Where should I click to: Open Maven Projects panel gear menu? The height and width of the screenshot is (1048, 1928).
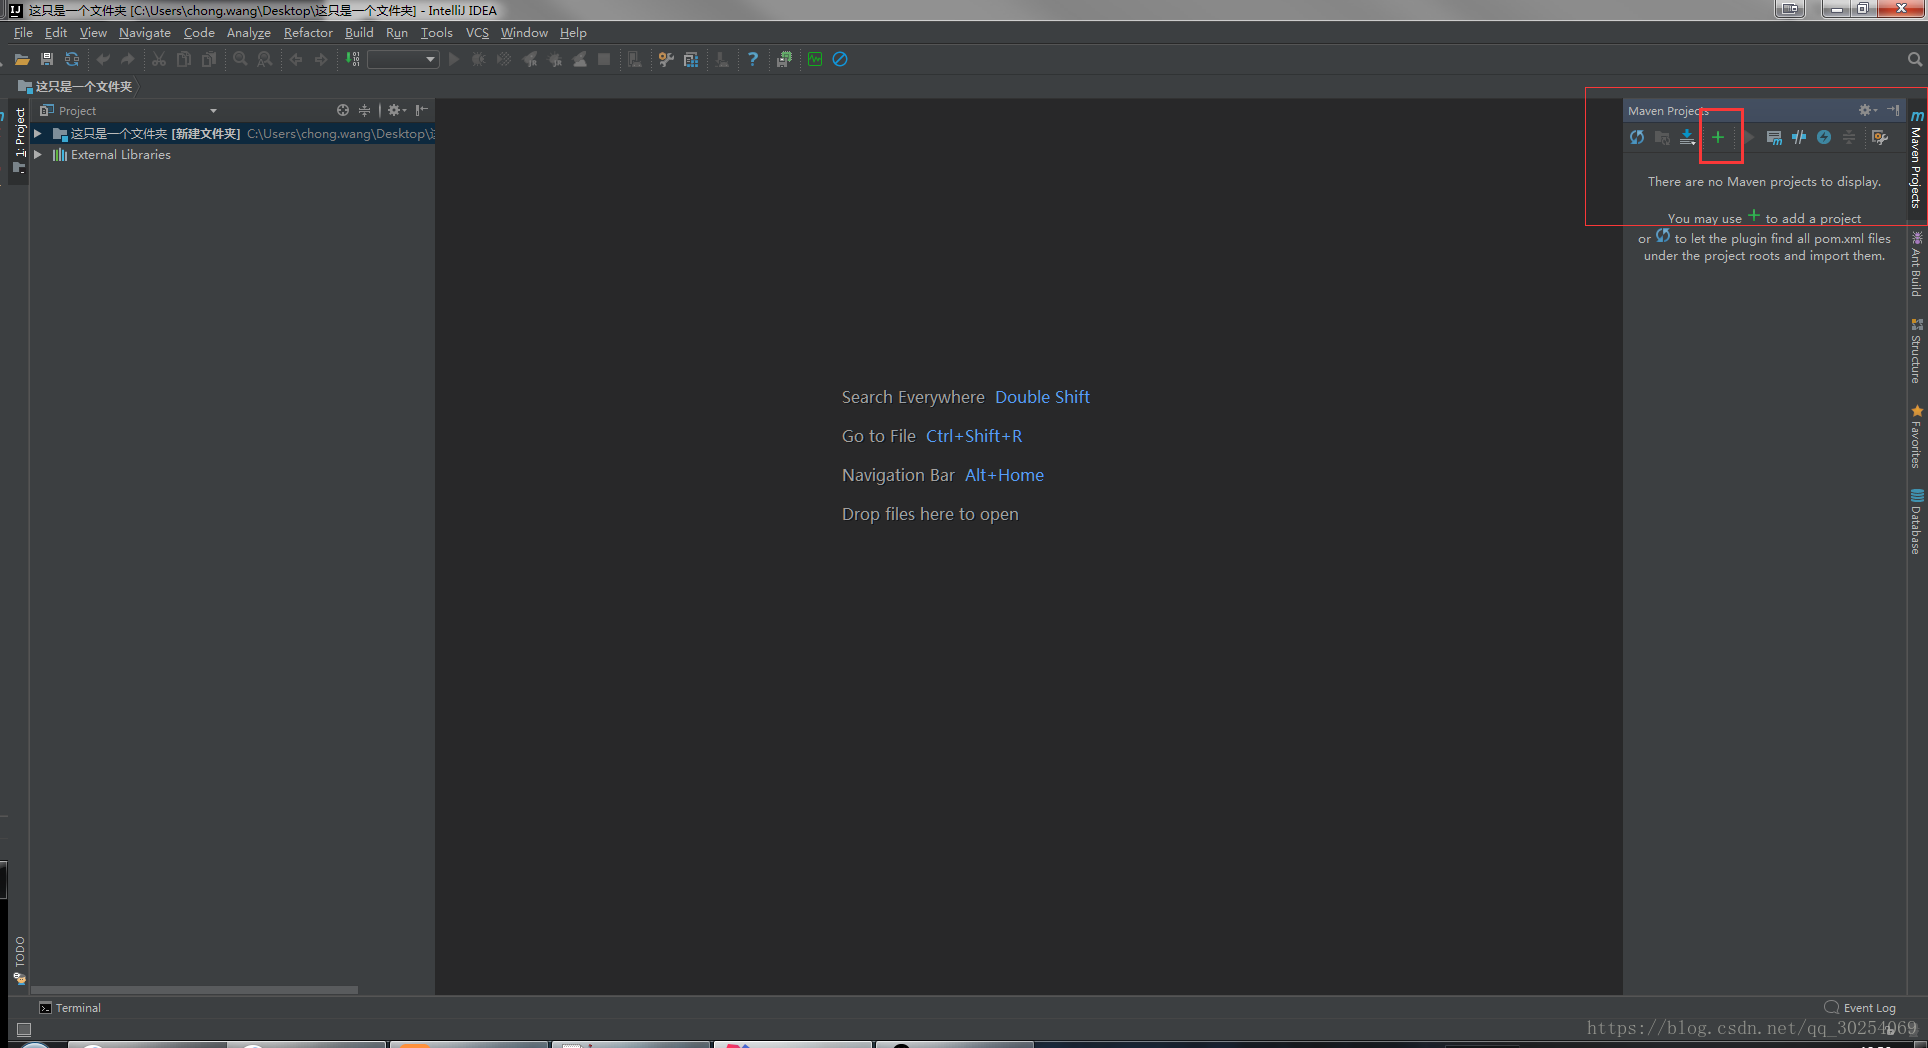pos(1868,110)
